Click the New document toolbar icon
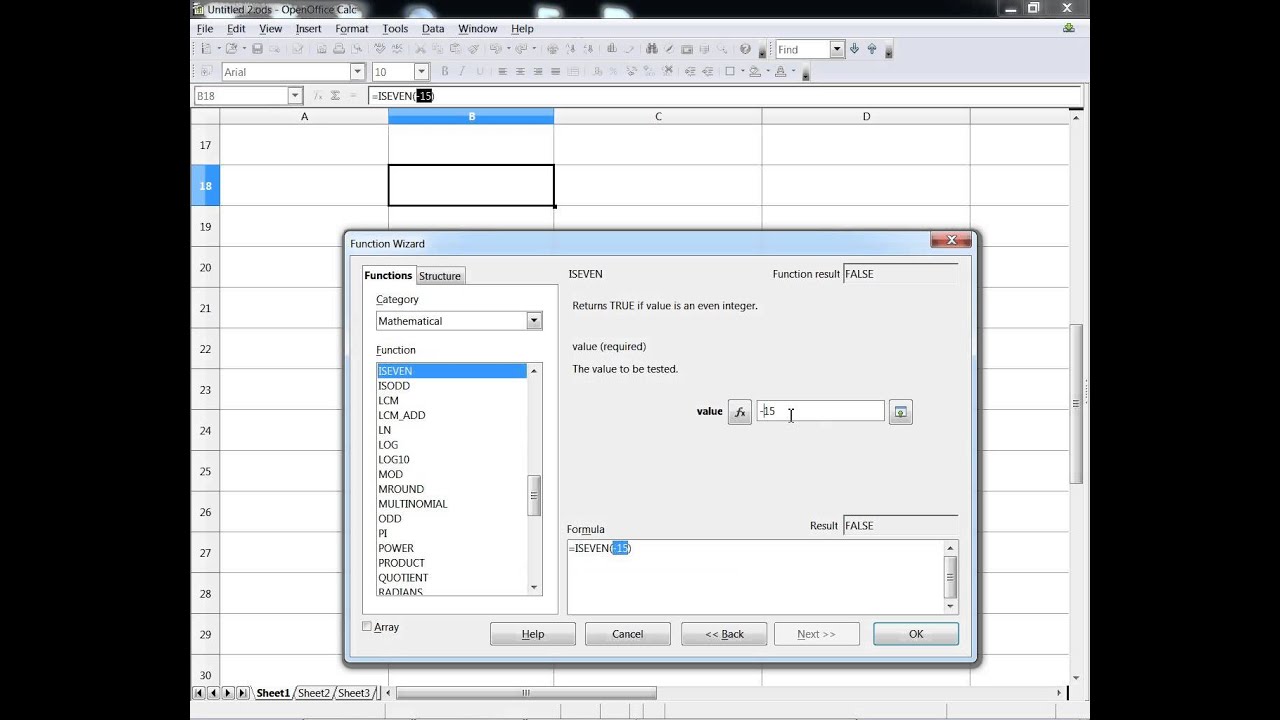 (x=206, y=49)
